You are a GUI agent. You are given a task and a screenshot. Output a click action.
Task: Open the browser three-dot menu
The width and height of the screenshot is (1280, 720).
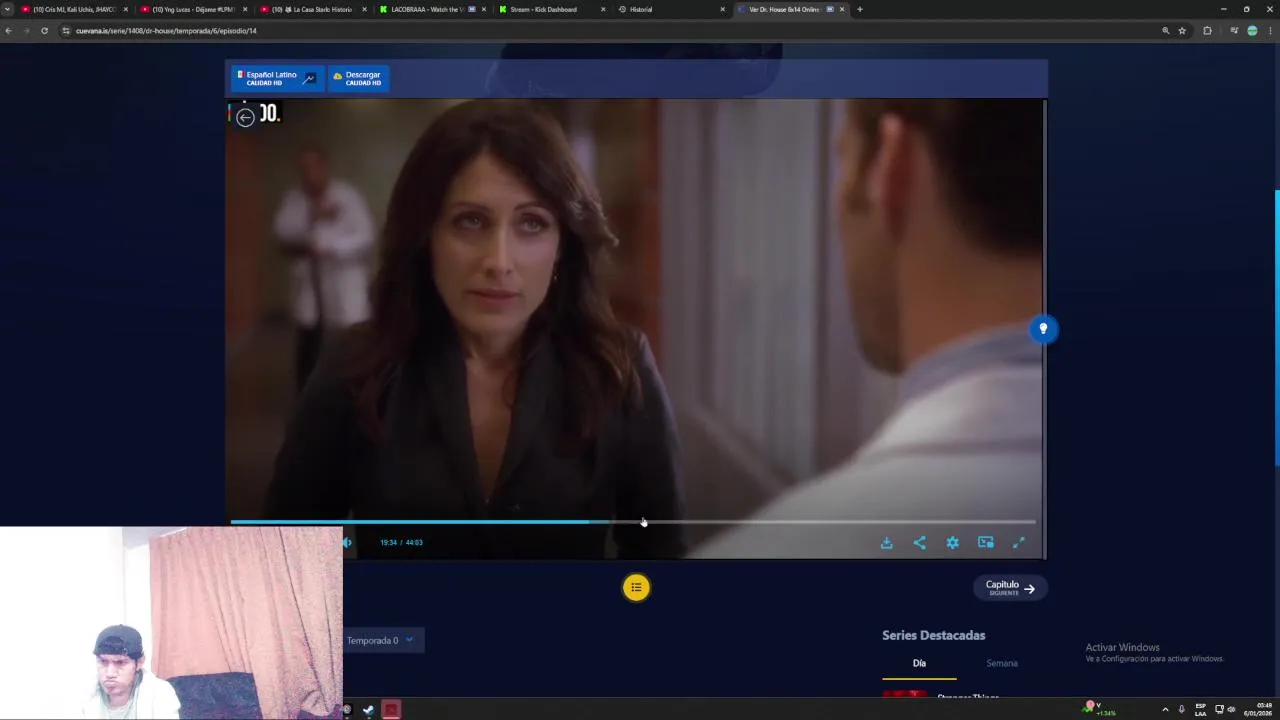click(x=1270, y=31)
